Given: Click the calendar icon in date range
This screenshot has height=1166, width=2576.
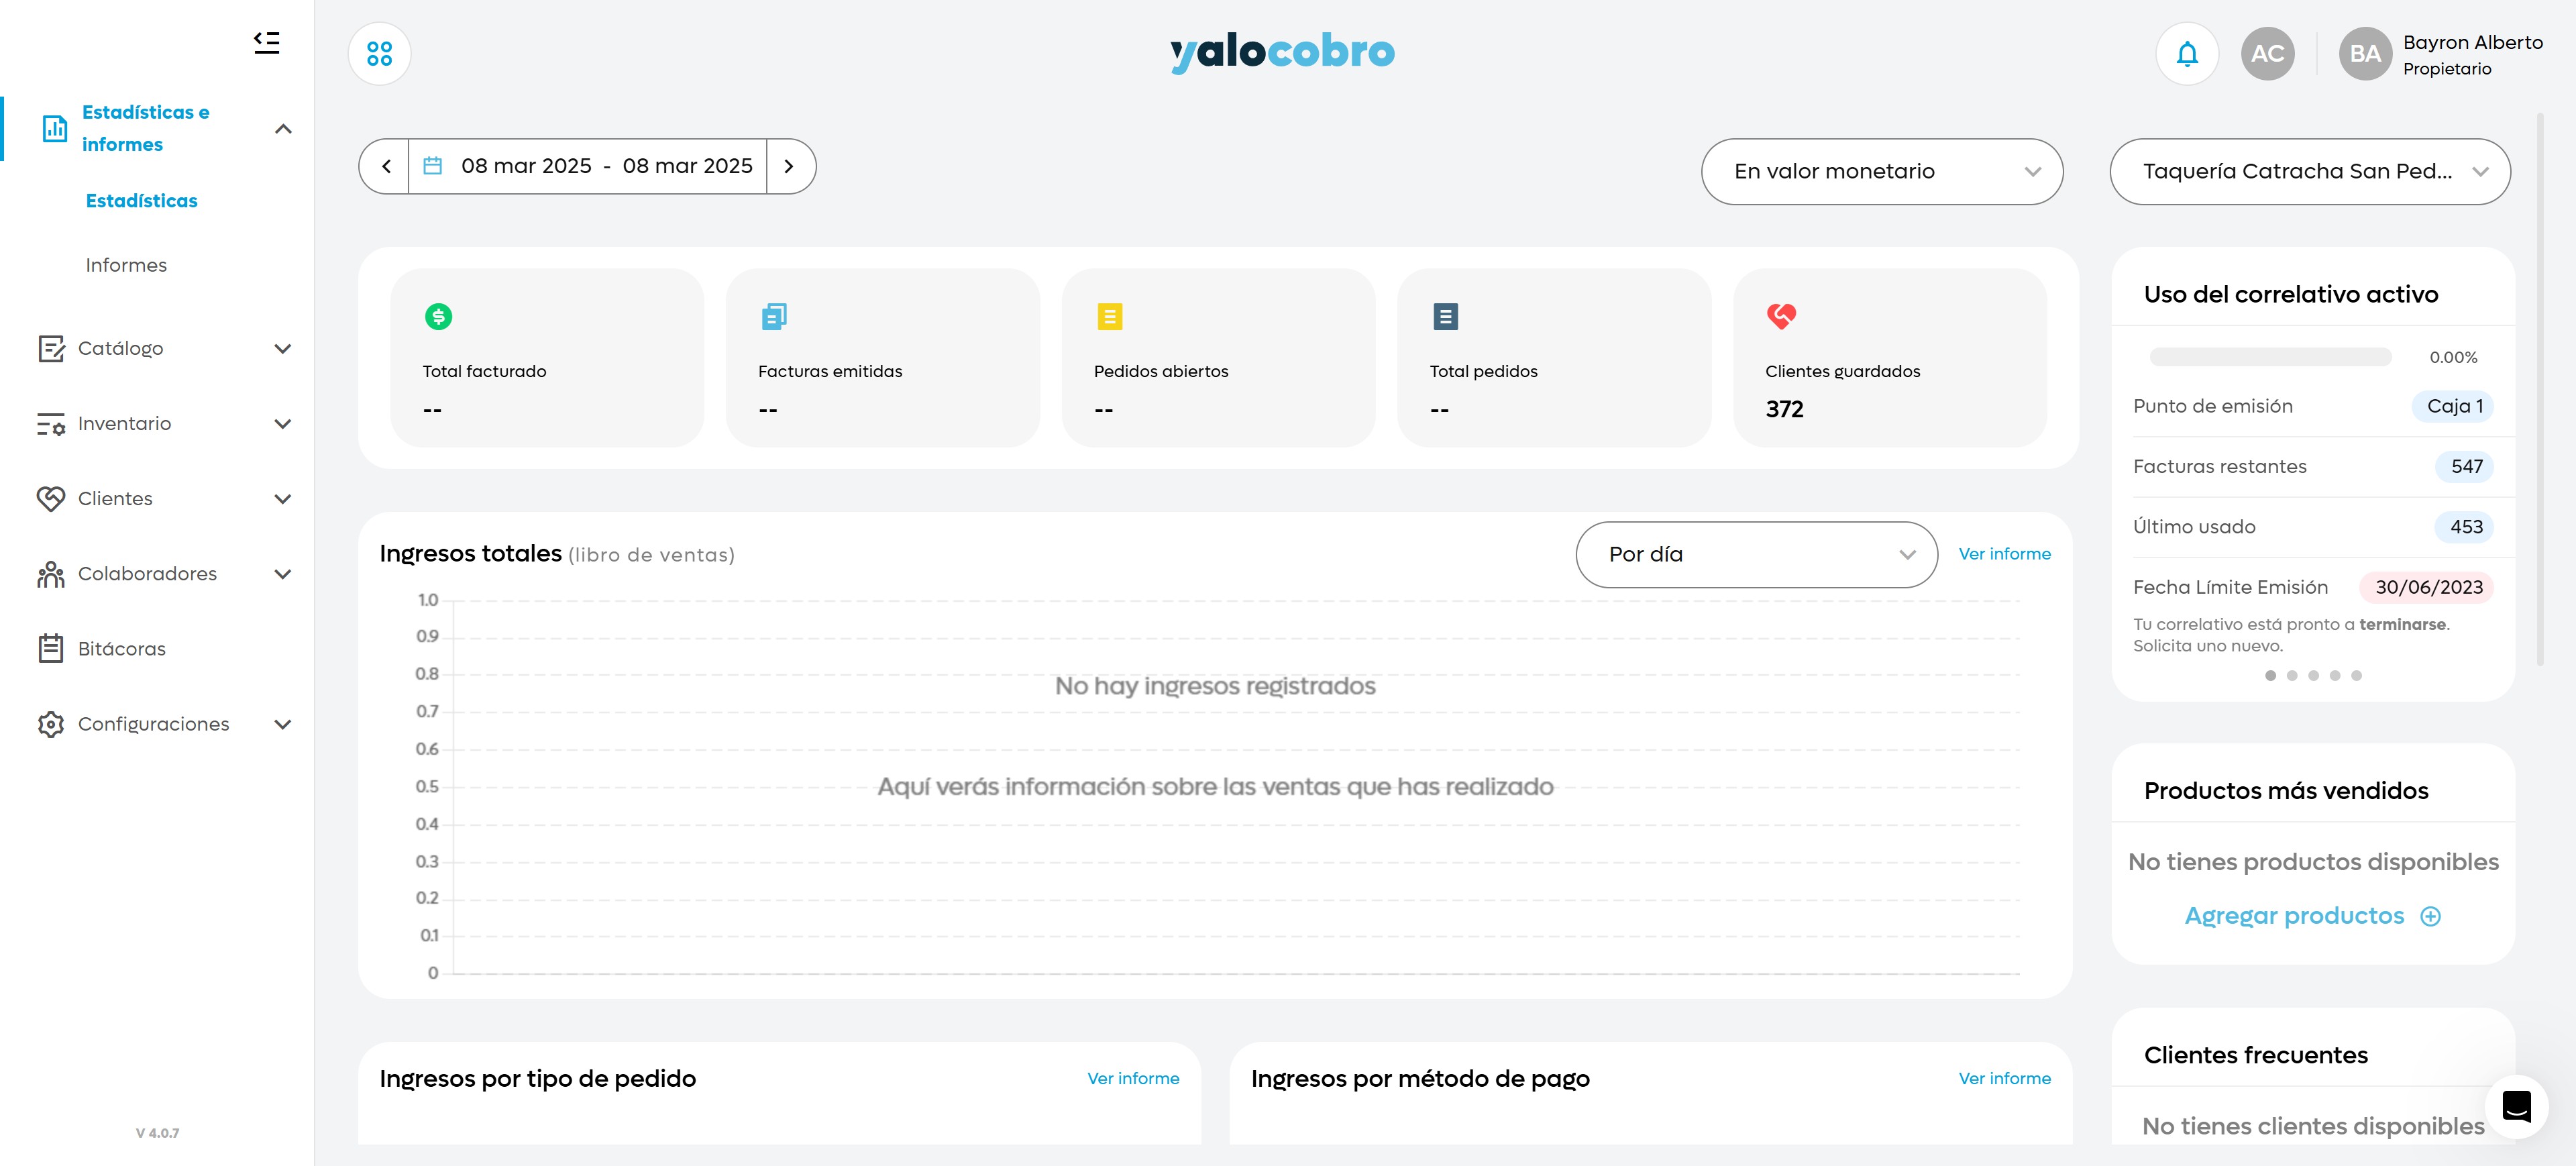Looking at the screenshot, I should click(433, 166).
